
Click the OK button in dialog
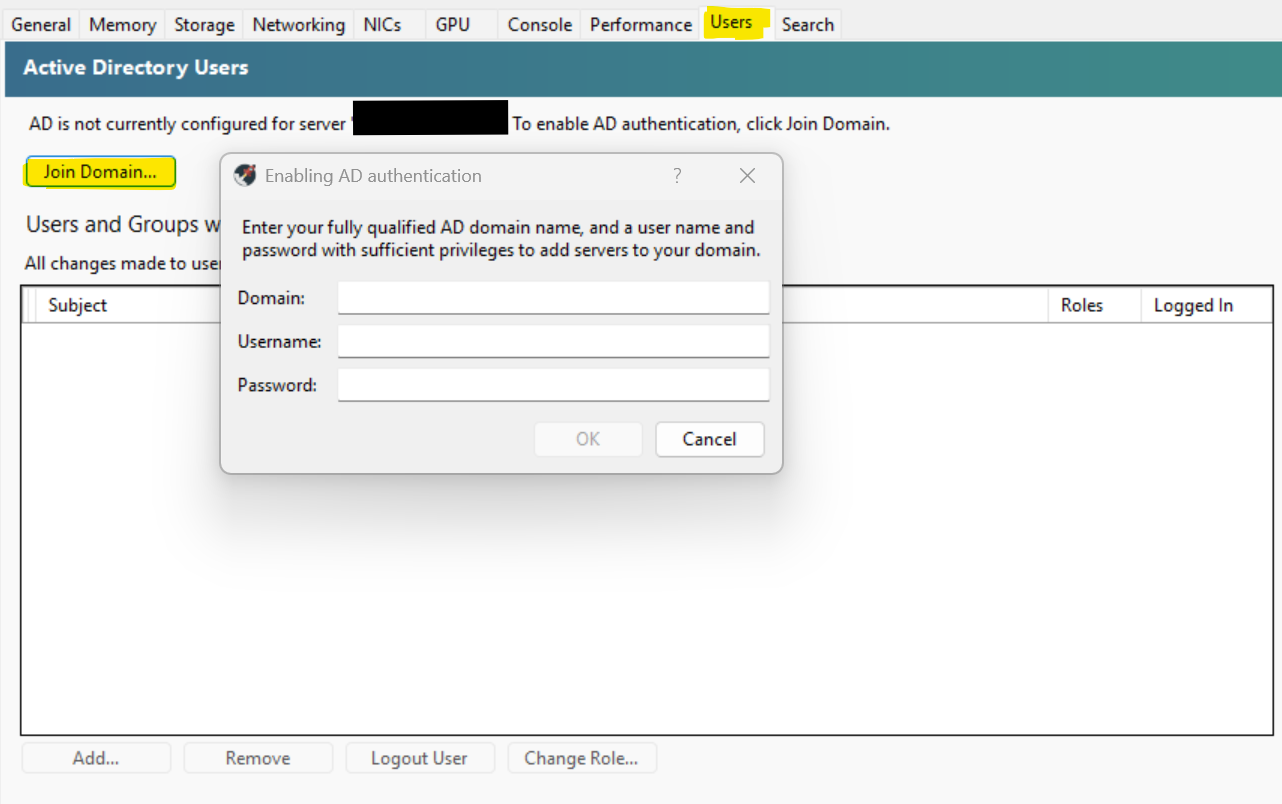tap(588, 439)
